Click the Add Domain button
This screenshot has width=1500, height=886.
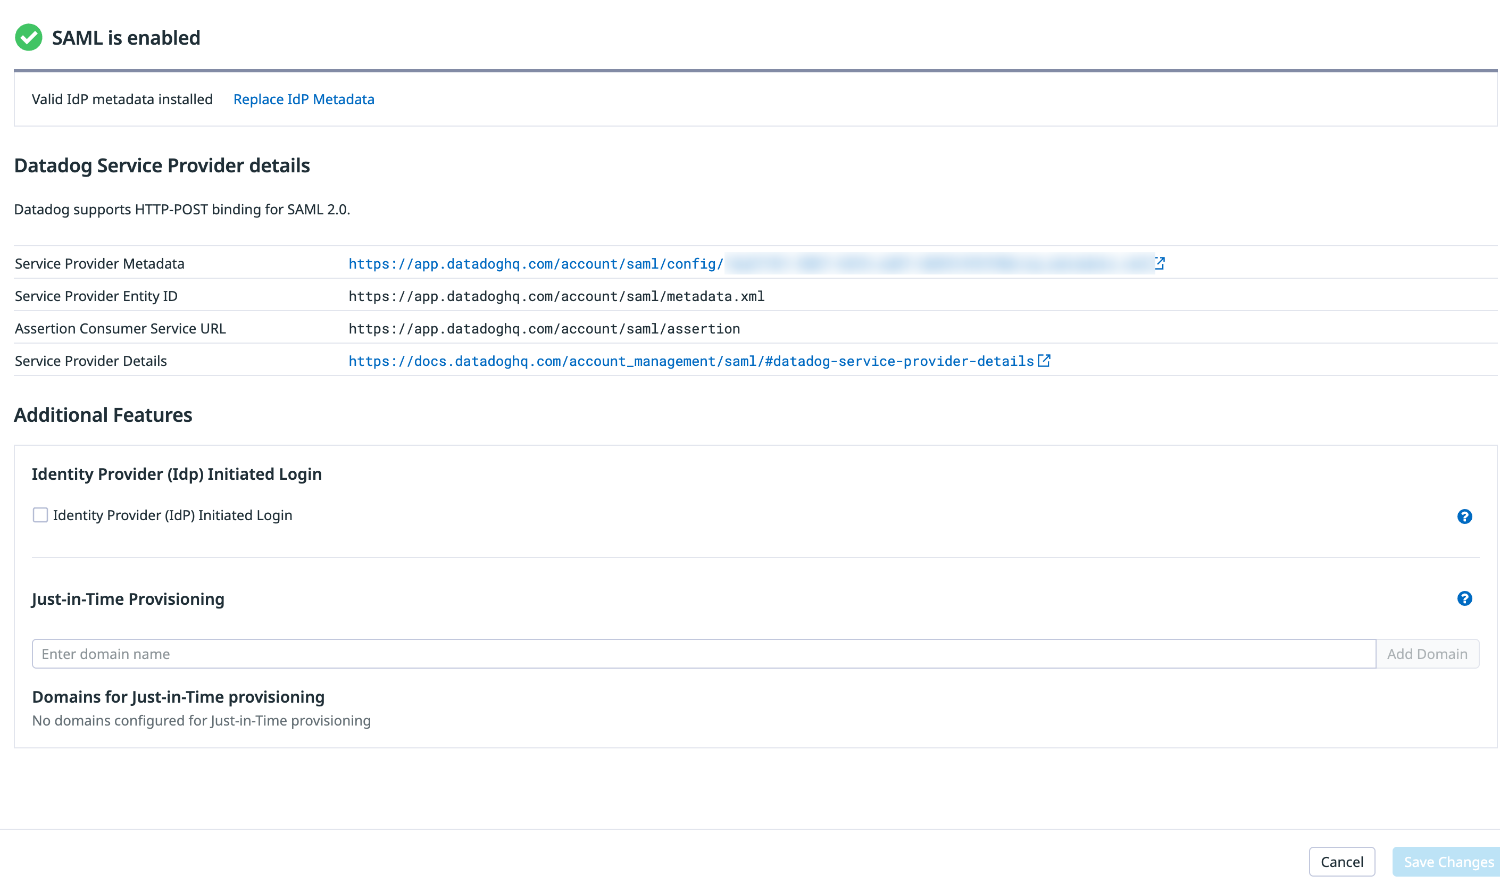(x=1428, y=653)
